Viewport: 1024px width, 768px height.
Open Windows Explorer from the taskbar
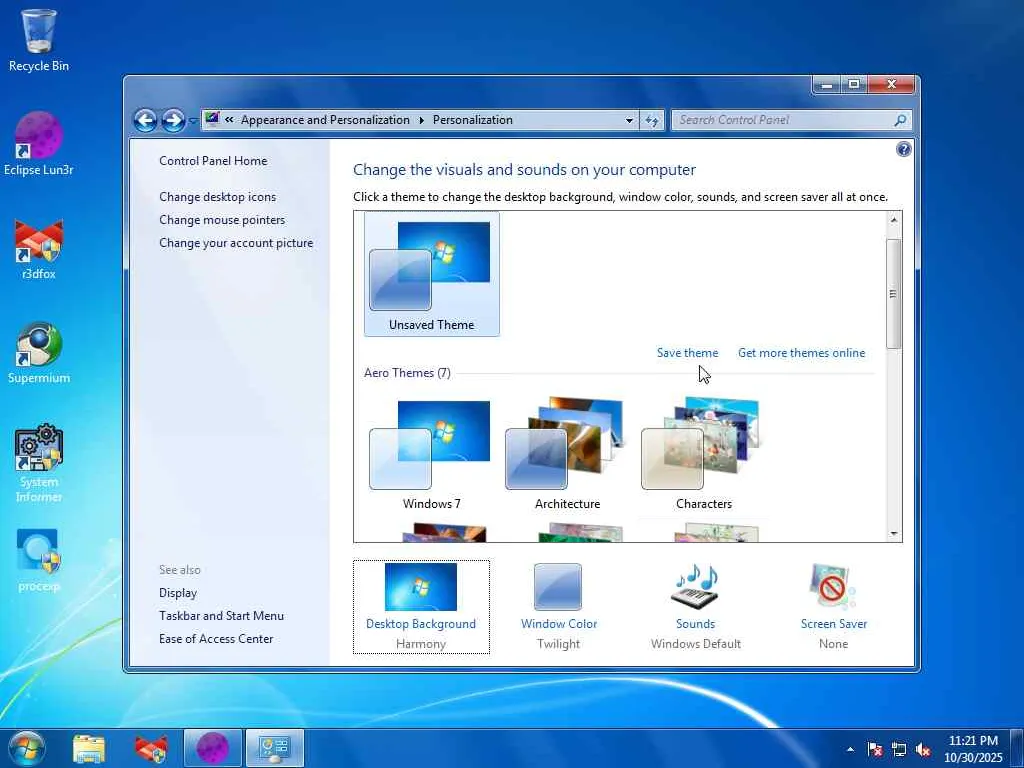tap(89, 748)
